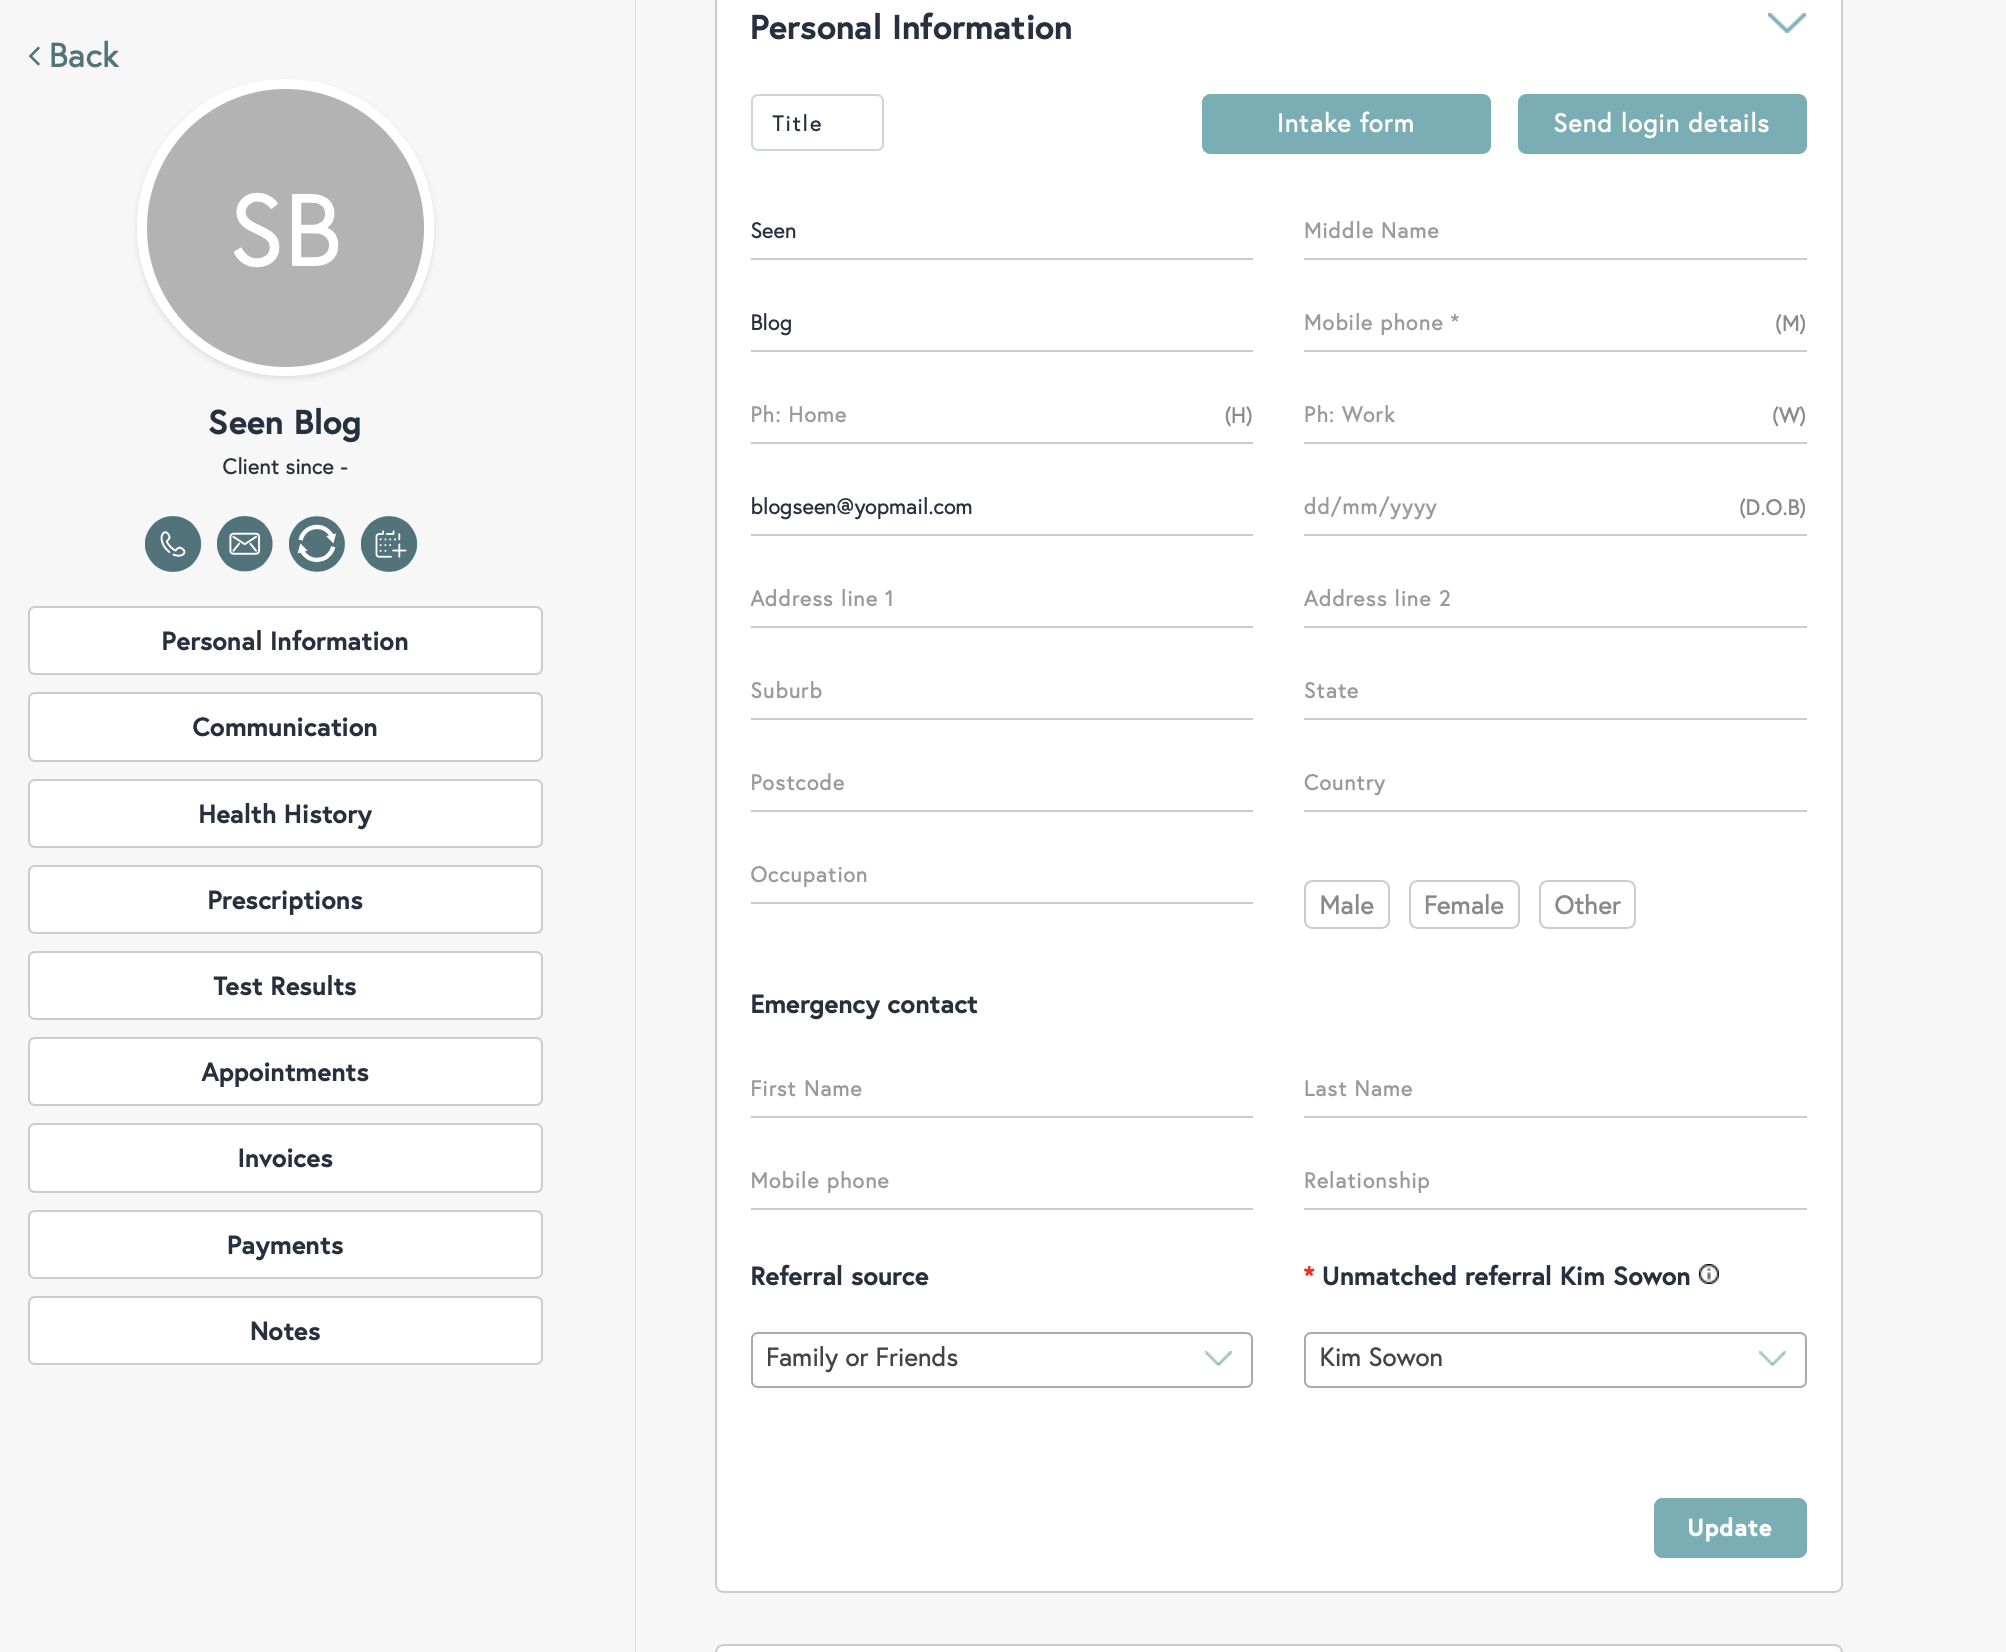
Task: Open the Kim Sowon referral dropdown
Action: 1554,1359
